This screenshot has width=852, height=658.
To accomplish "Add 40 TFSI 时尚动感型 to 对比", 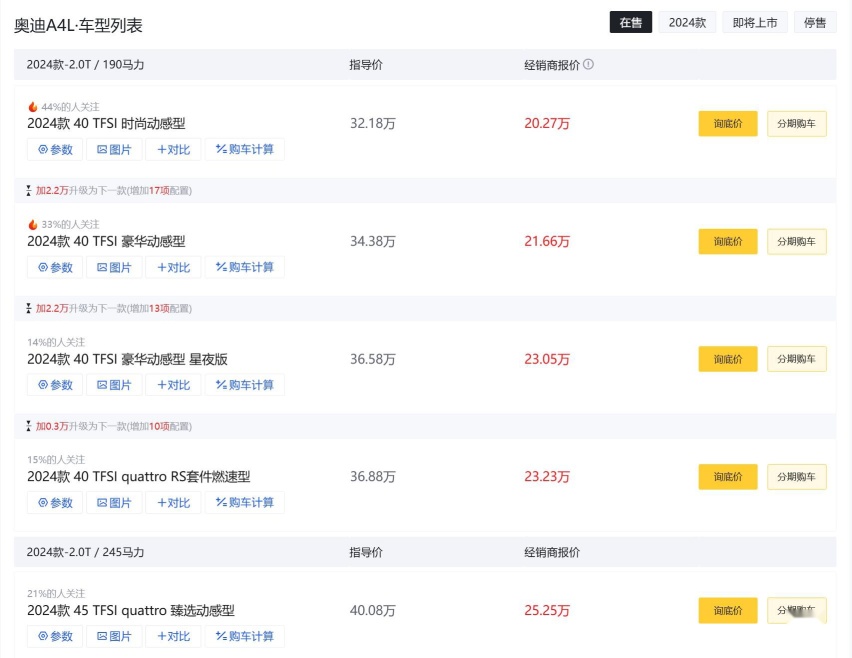I will tap(173, 149).
